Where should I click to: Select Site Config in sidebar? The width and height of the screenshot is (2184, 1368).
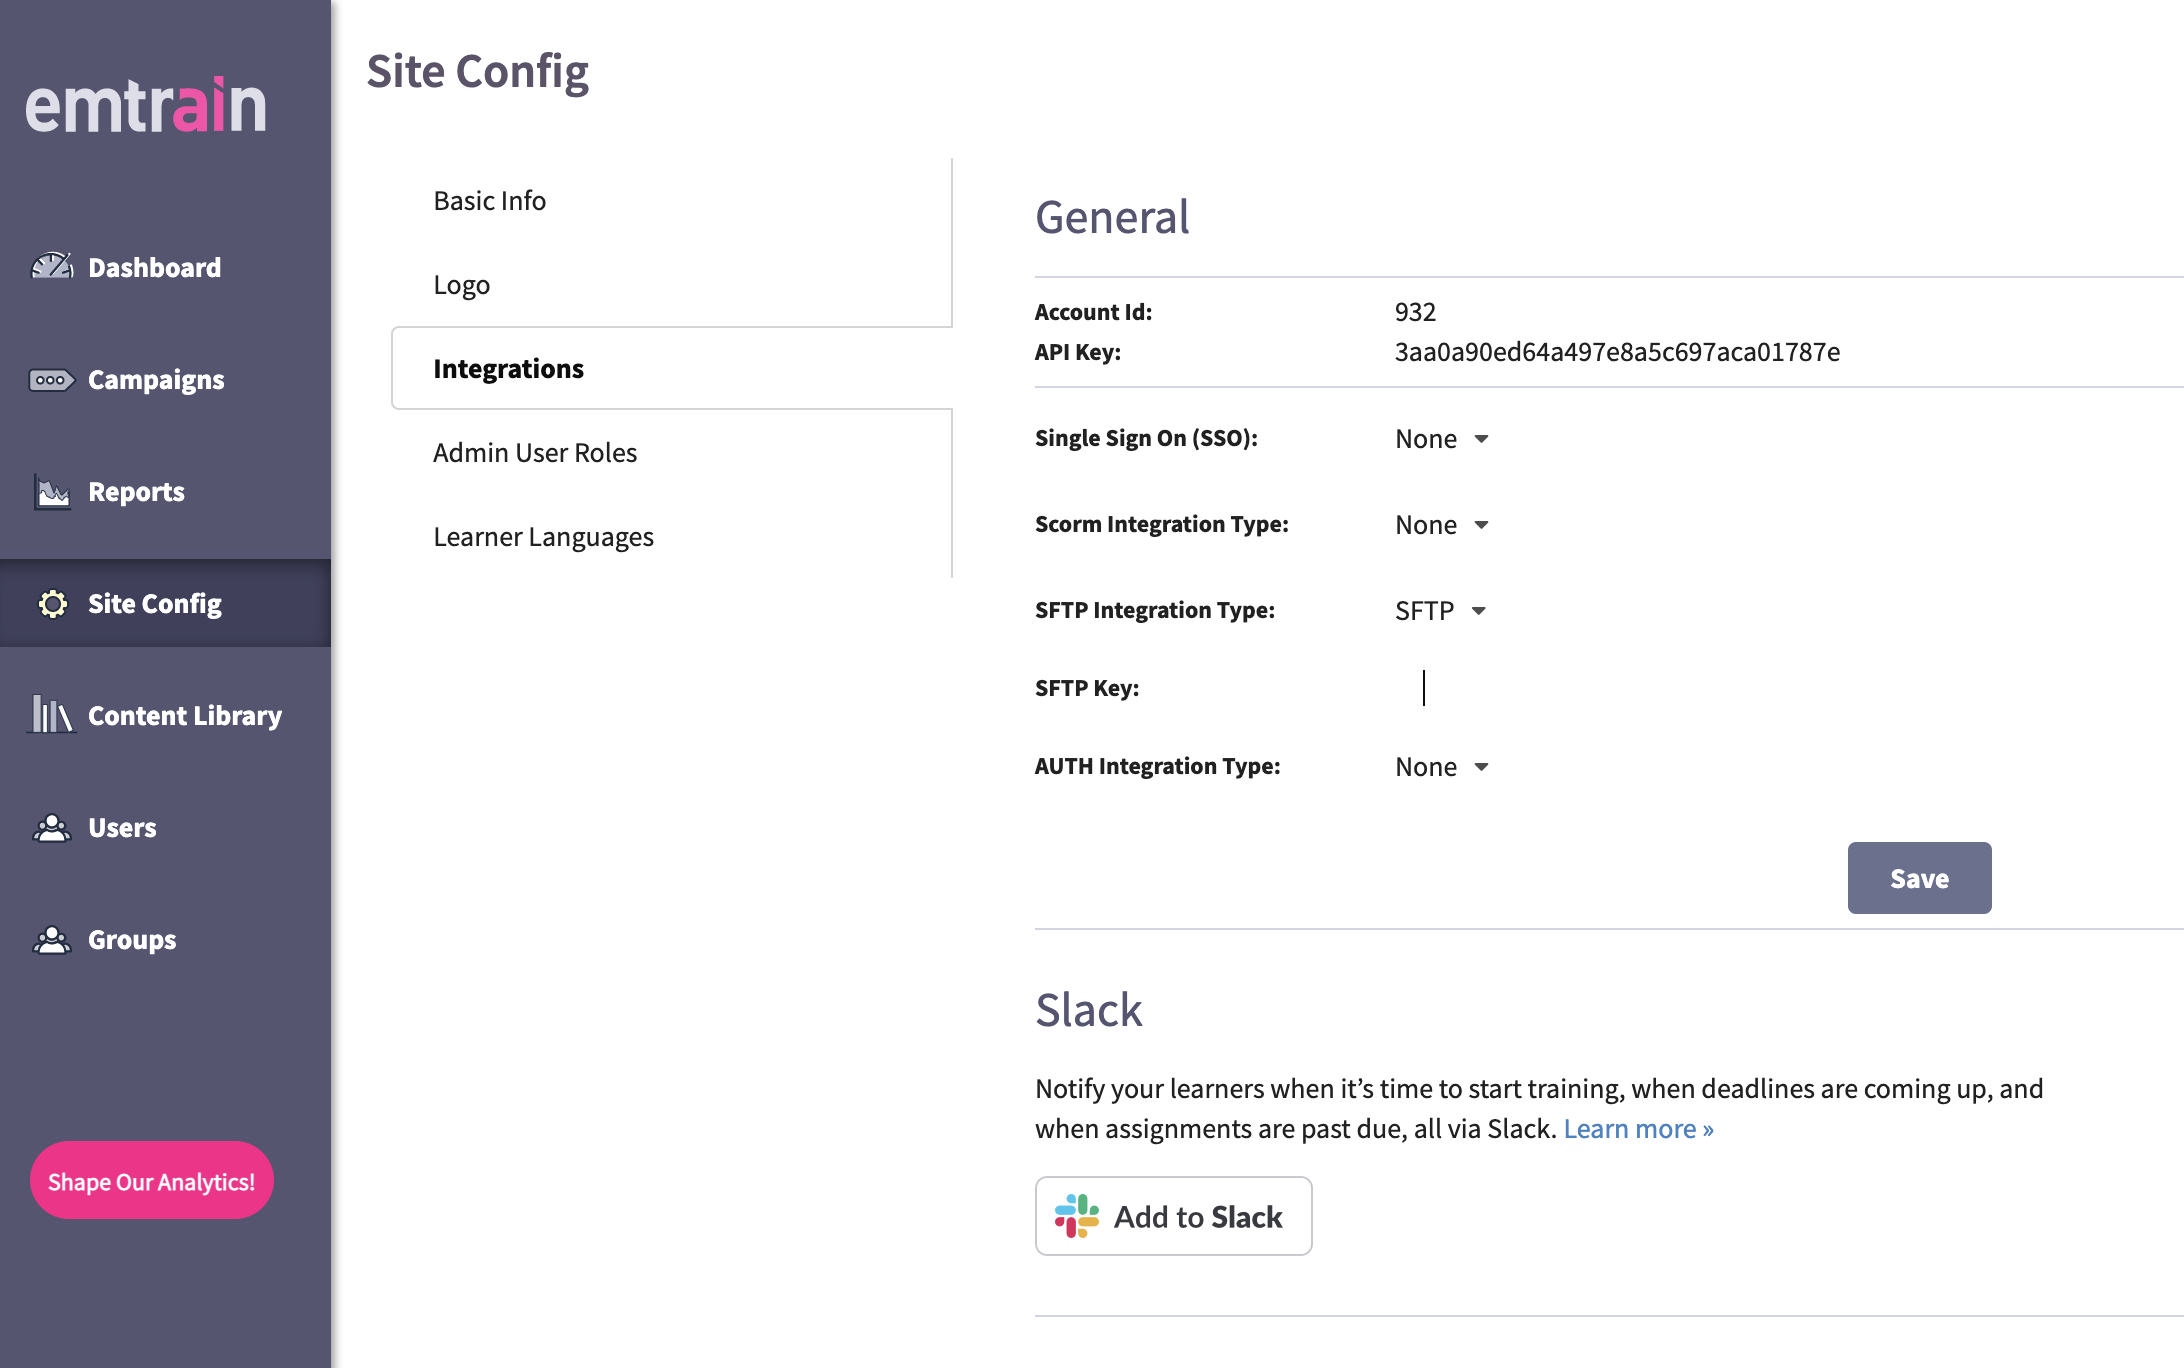pyautogui.click(x=165, y=603)
